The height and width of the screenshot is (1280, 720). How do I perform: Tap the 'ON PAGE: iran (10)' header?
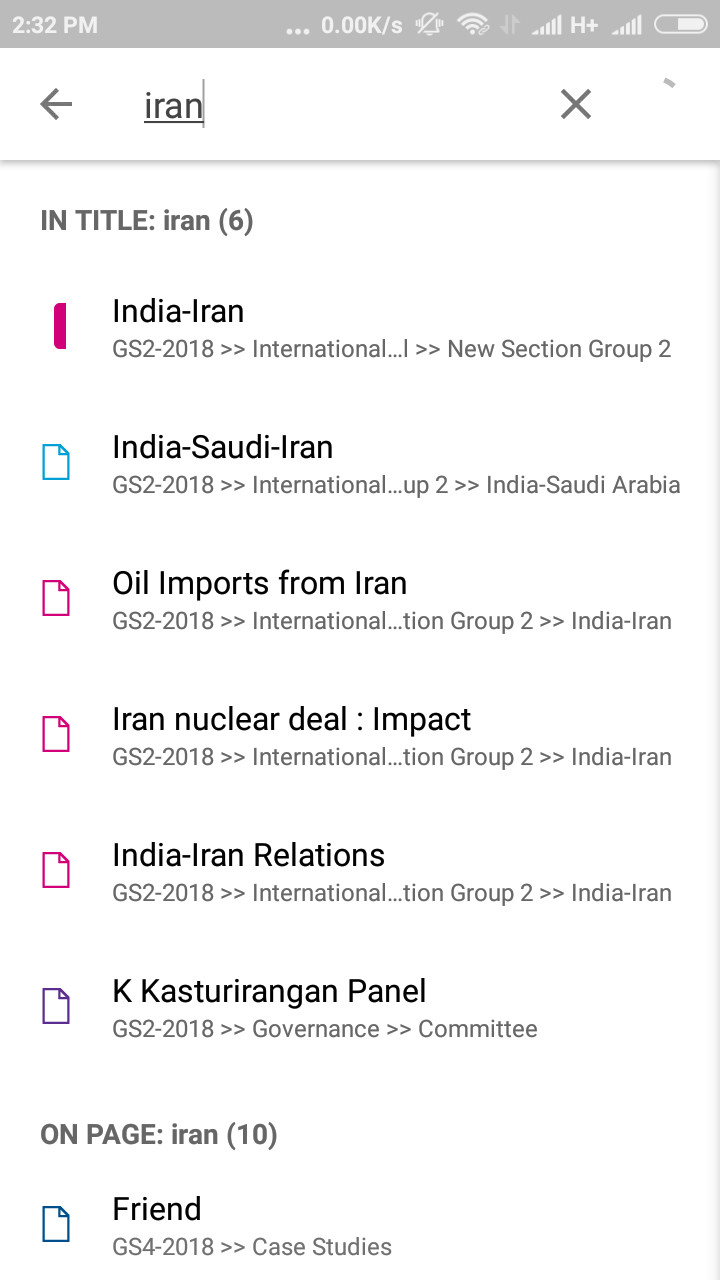pyautogui.click(x=159, y=1134)
